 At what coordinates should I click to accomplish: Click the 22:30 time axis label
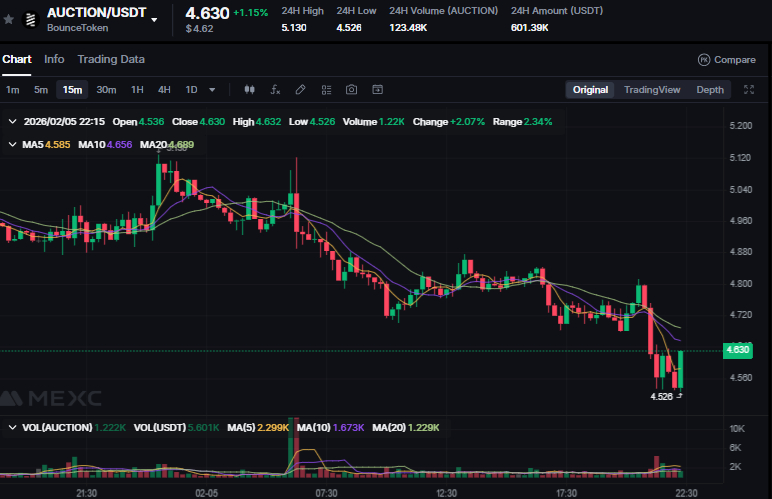click(x=686, y=493)
